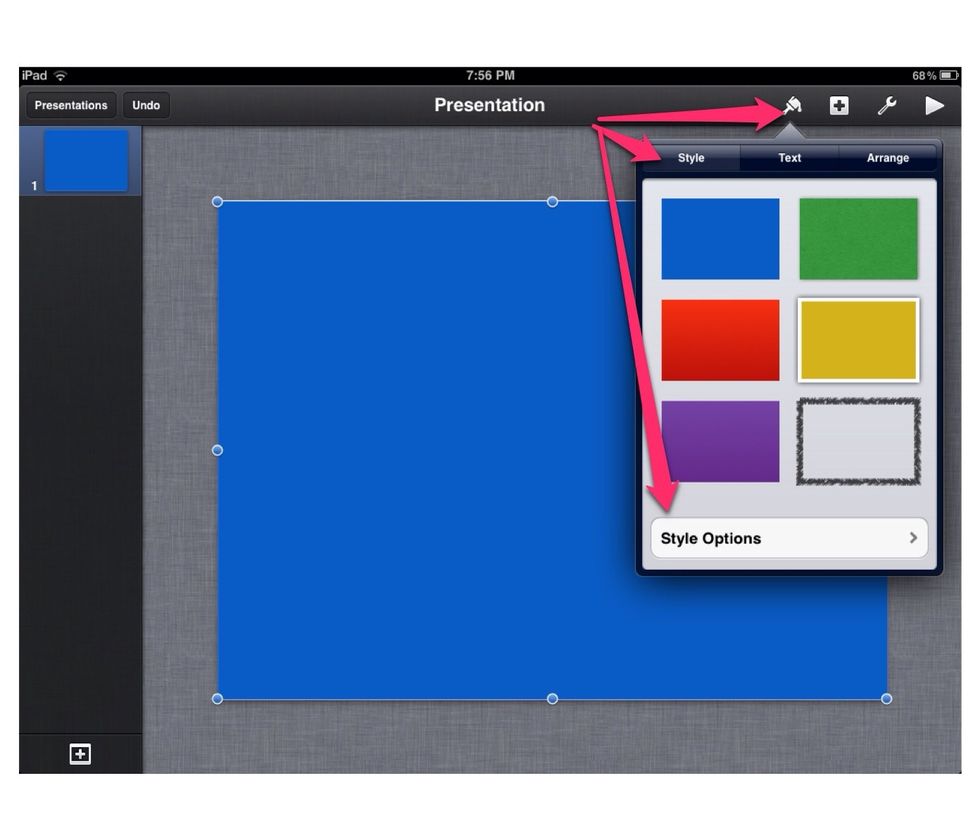Viewport: 980px width, 835px height.
Task: Select the yellow fill style
Action: tap(858, 340)
